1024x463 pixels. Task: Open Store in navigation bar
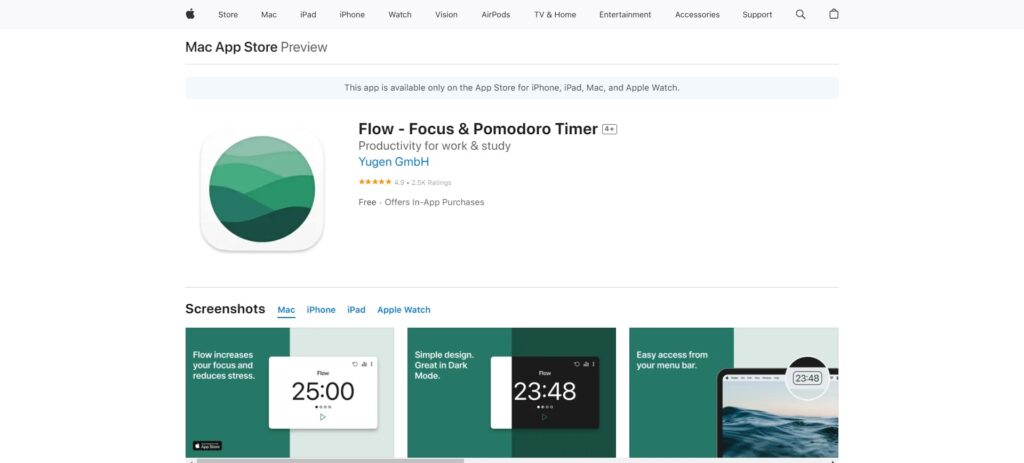click(228, 14)
